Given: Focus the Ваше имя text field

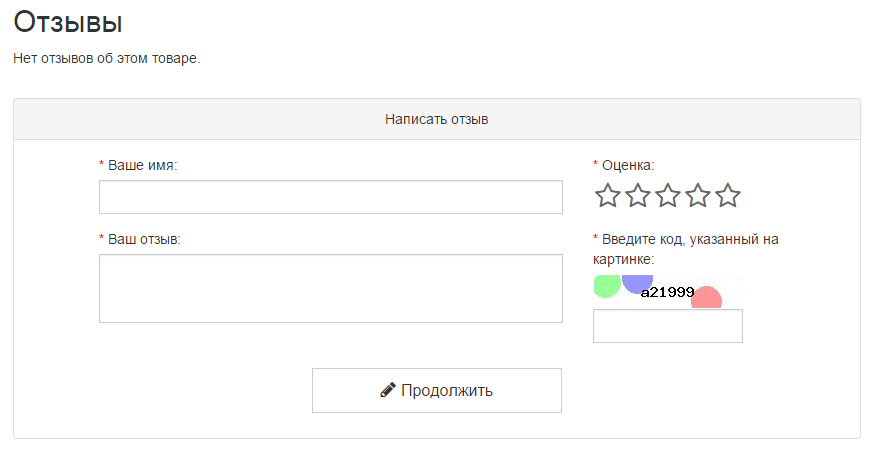Looking at the screenshot, I should point(331,197).
